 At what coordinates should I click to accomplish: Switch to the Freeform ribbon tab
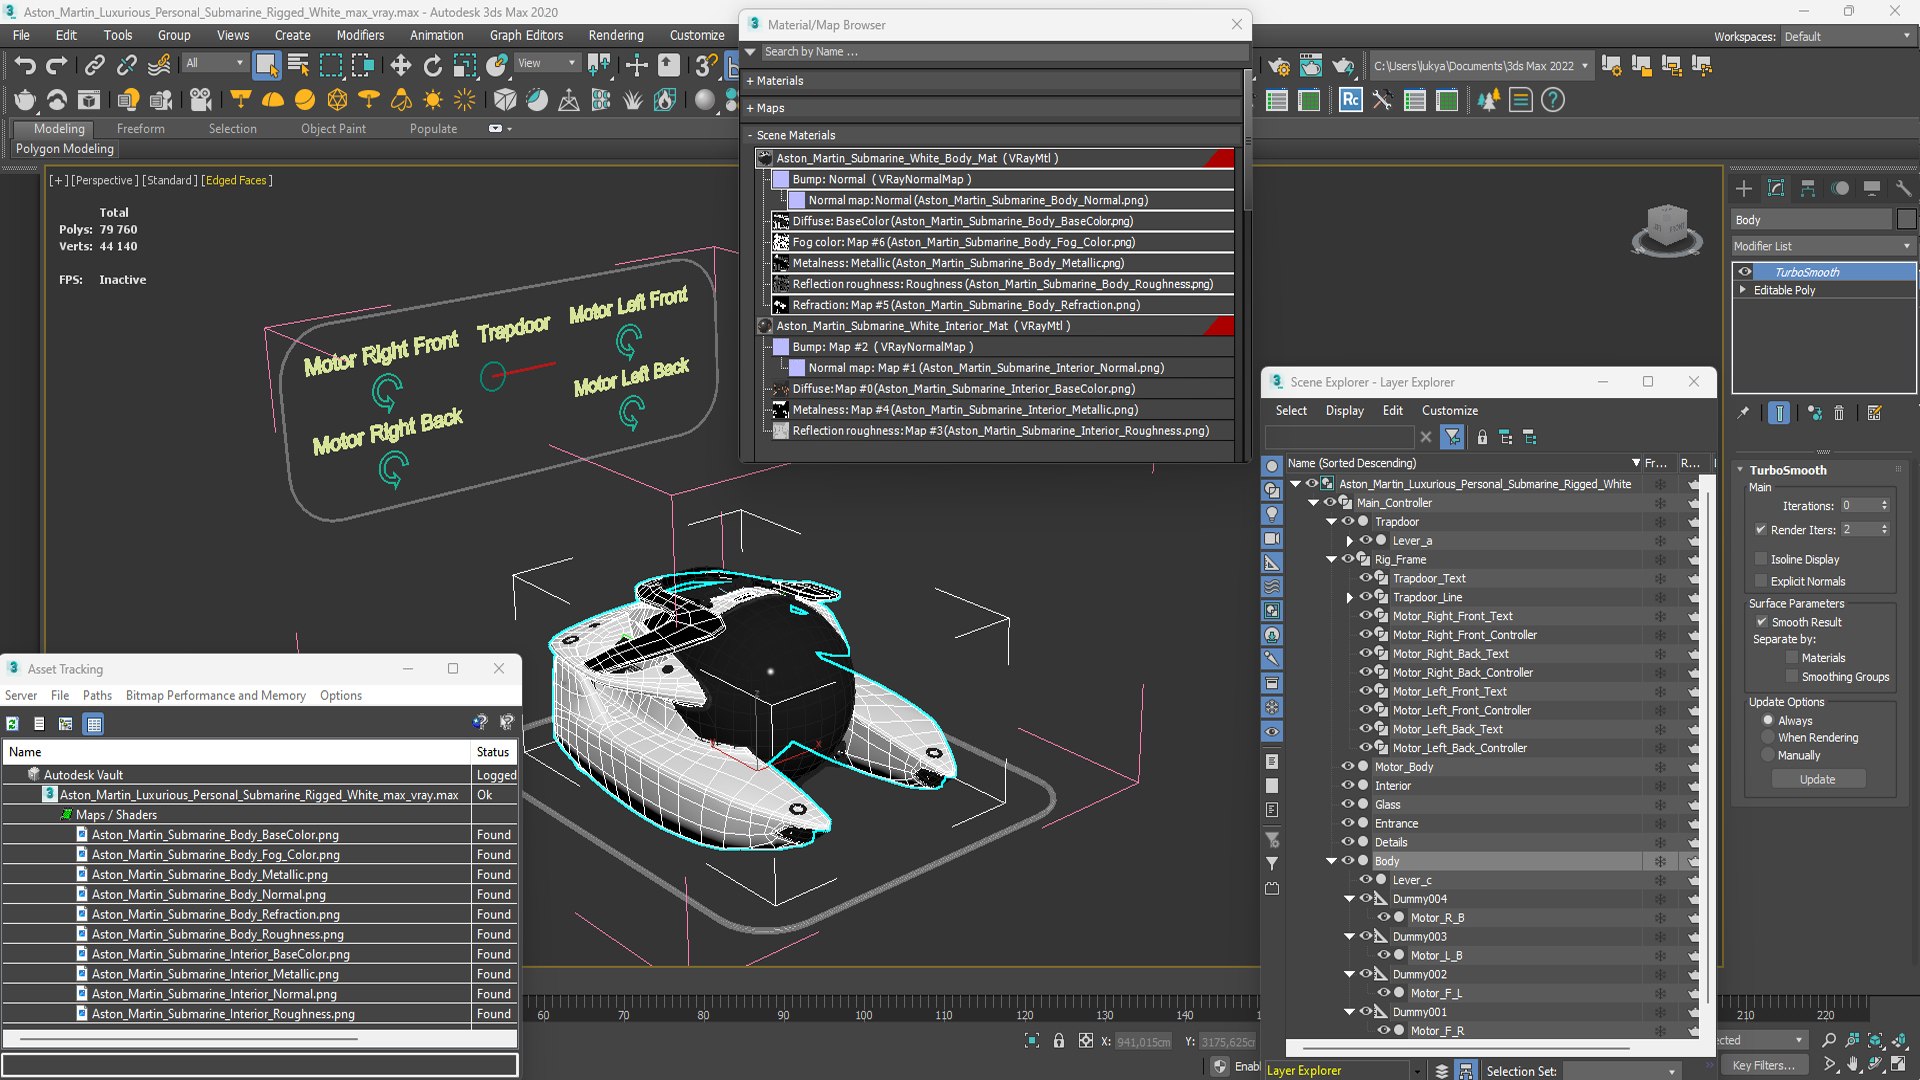click(140, 129)
